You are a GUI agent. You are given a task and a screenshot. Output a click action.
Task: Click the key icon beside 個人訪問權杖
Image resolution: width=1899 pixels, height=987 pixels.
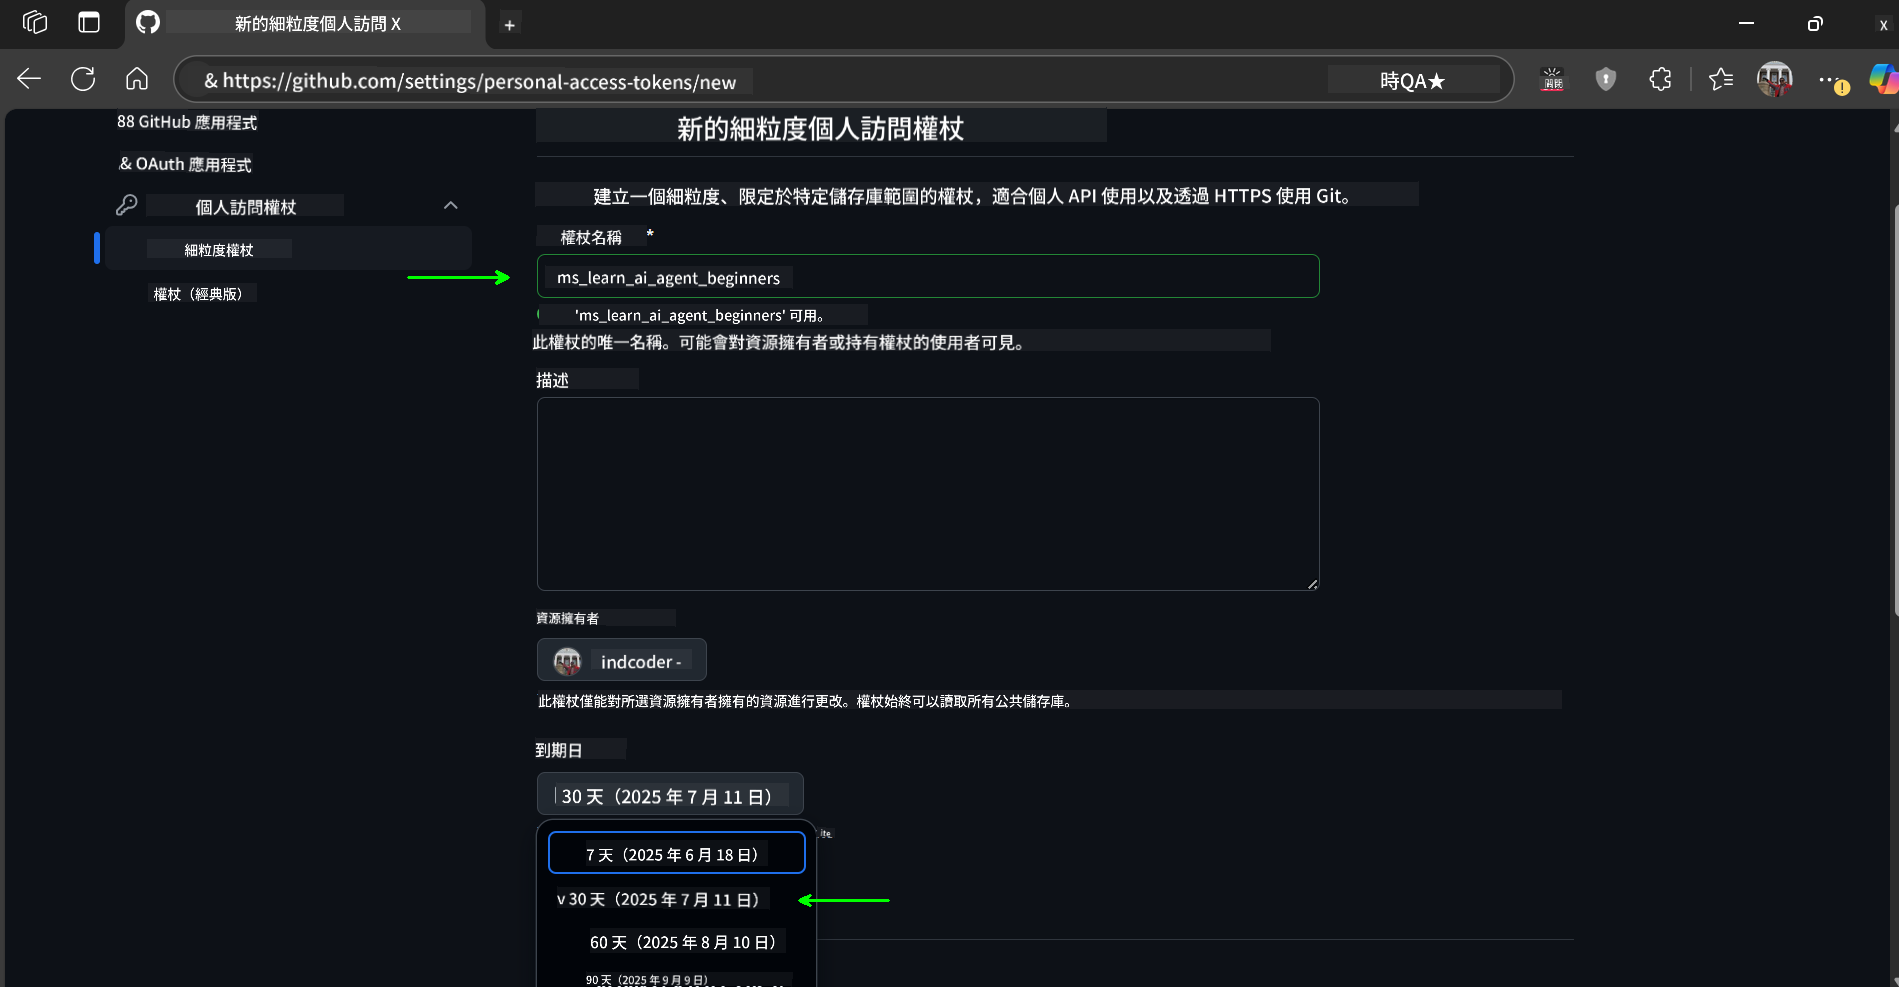point(127,205)
